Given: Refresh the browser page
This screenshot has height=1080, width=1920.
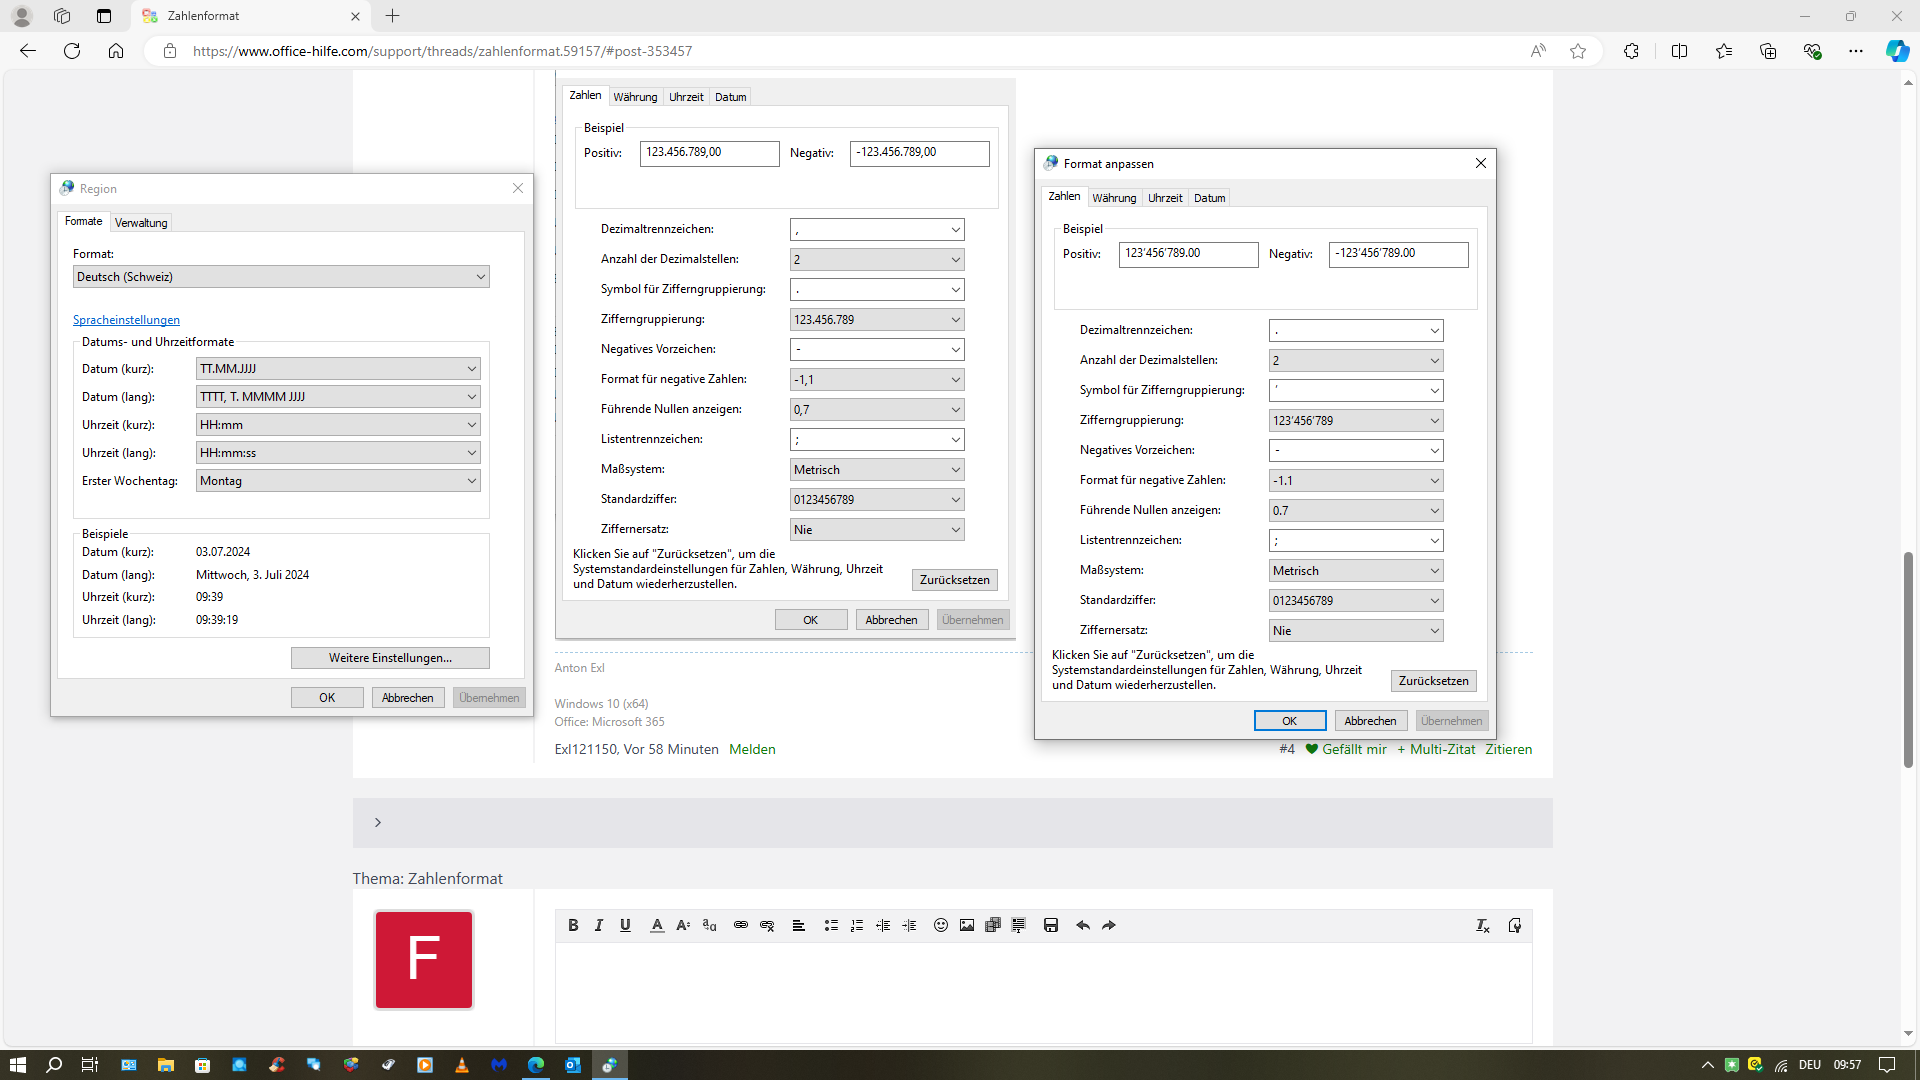Looking at the screenshot, I should pos(72,51).
